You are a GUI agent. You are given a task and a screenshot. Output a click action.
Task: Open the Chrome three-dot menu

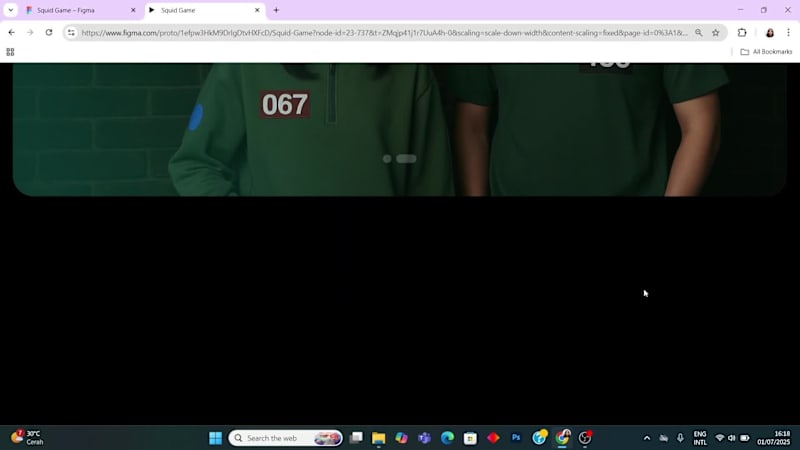point(788,33)
